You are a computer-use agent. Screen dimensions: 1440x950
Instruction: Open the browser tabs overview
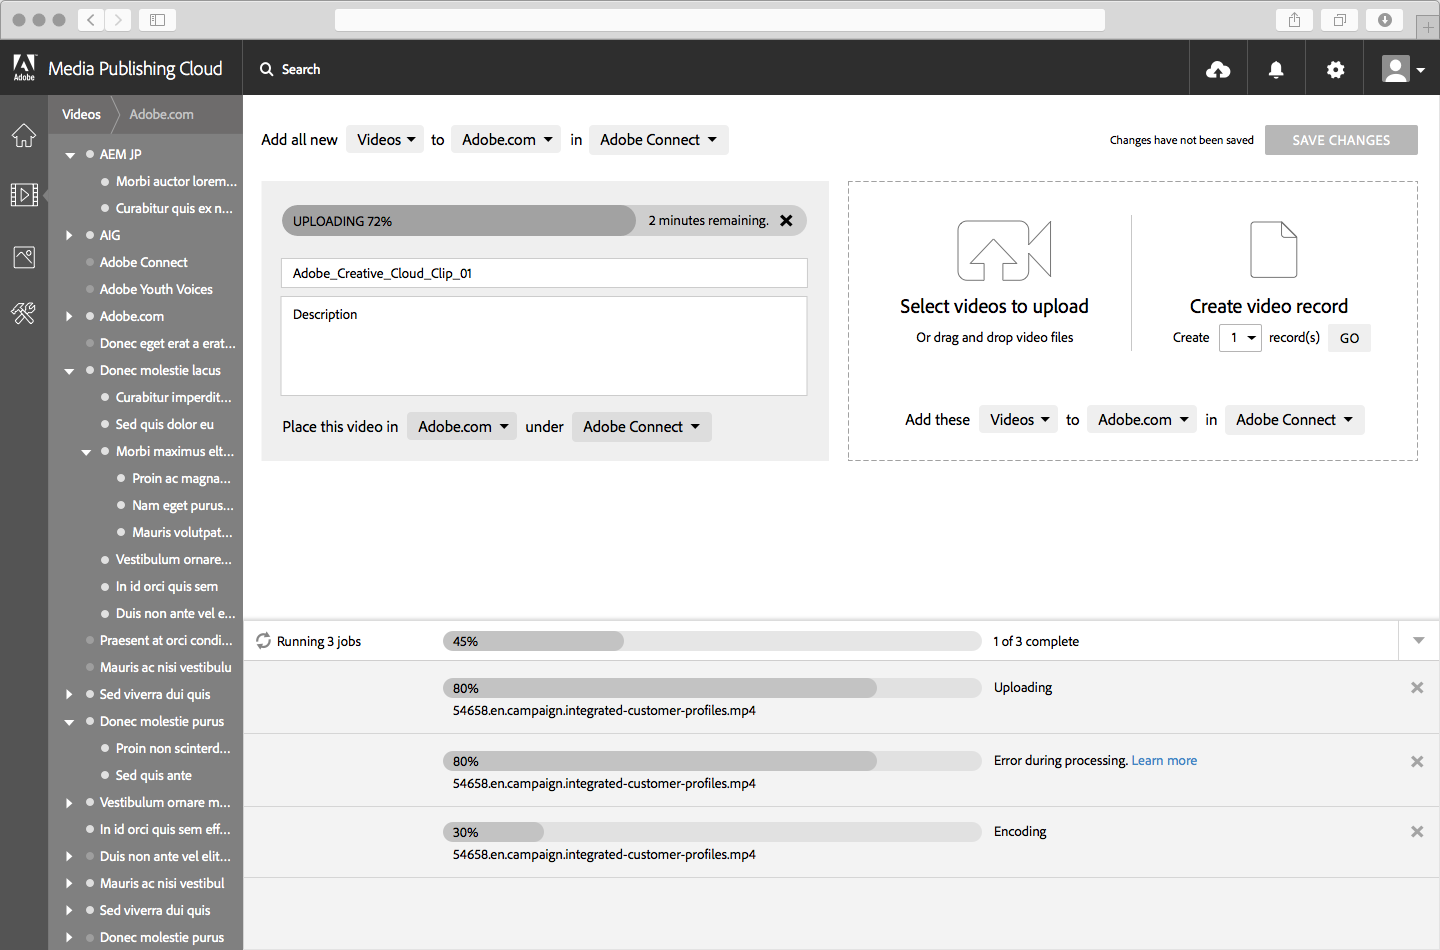[x=1340, y=19]
